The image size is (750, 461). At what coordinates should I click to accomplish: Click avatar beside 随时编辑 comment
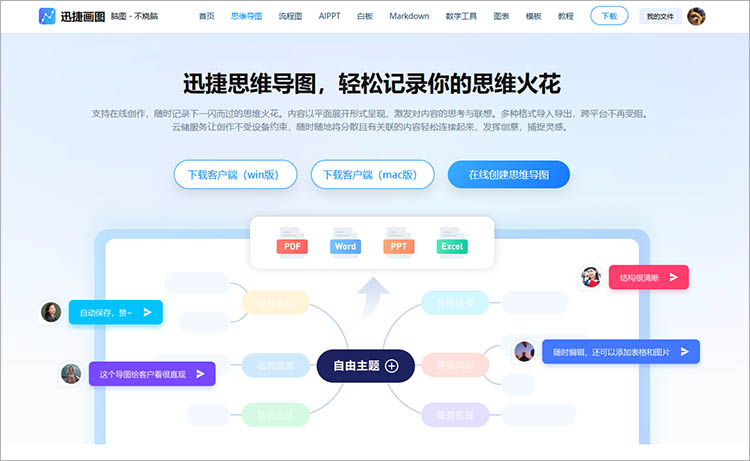524,351
